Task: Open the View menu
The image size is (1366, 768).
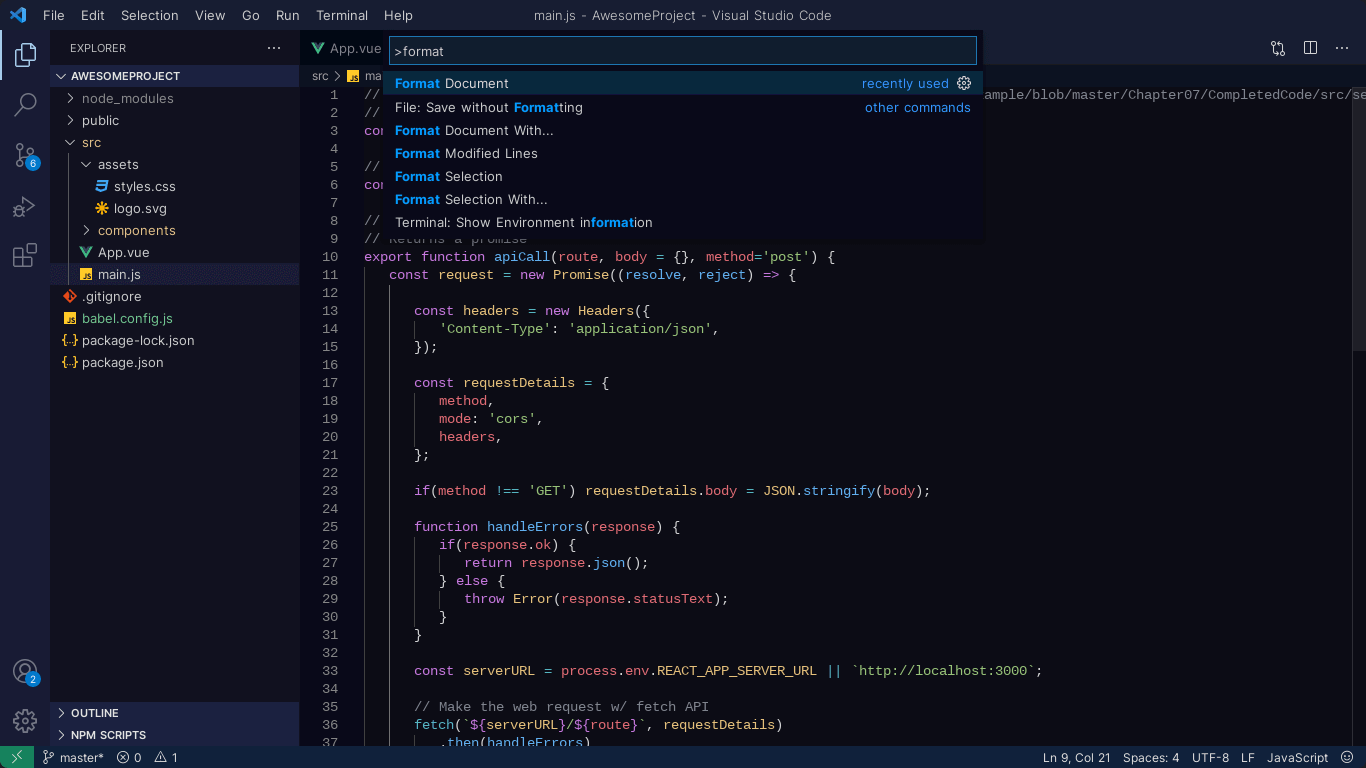Action: point(210,15)
